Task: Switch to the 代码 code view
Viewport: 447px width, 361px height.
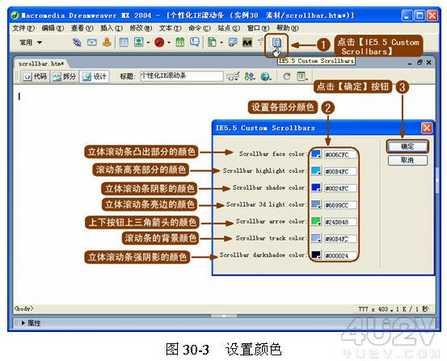Action: click(x=35, y=77)
